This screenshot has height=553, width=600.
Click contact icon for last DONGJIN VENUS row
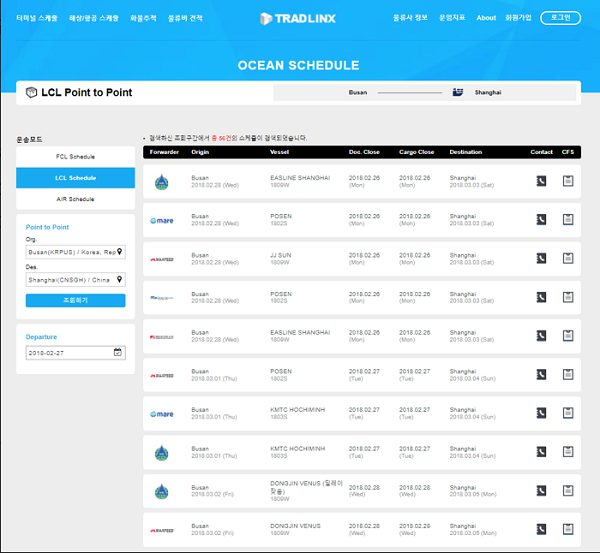click(x=541, y=529)
